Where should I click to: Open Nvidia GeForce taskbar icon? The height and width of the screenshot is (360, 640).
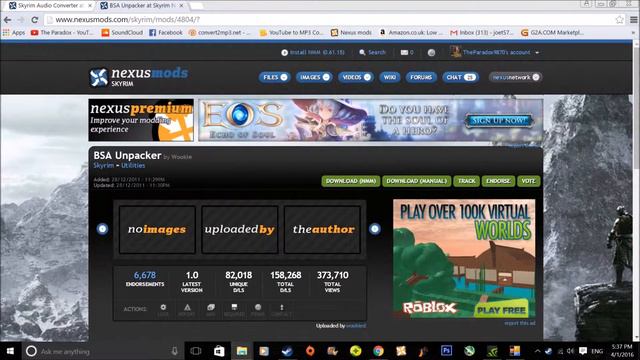[492, 351]
